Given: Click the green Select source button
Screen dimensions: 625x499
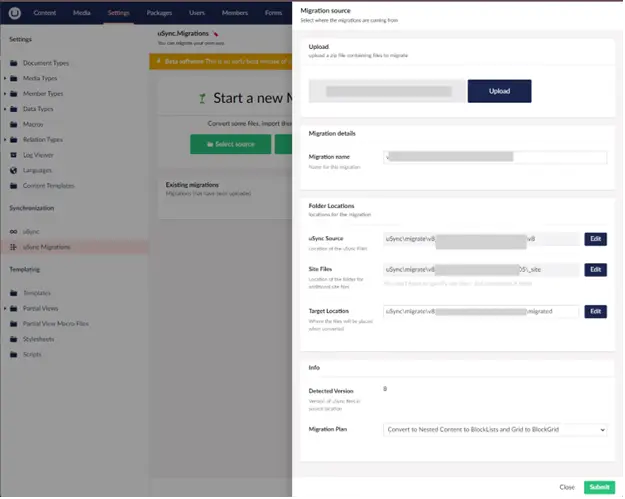Looking at the screenshot, I should [x=230, y=144].
